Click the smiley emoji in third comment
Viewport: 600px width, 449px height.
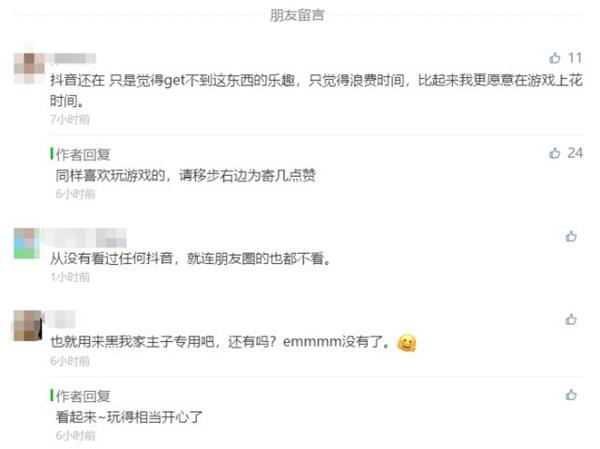[406, 343]
